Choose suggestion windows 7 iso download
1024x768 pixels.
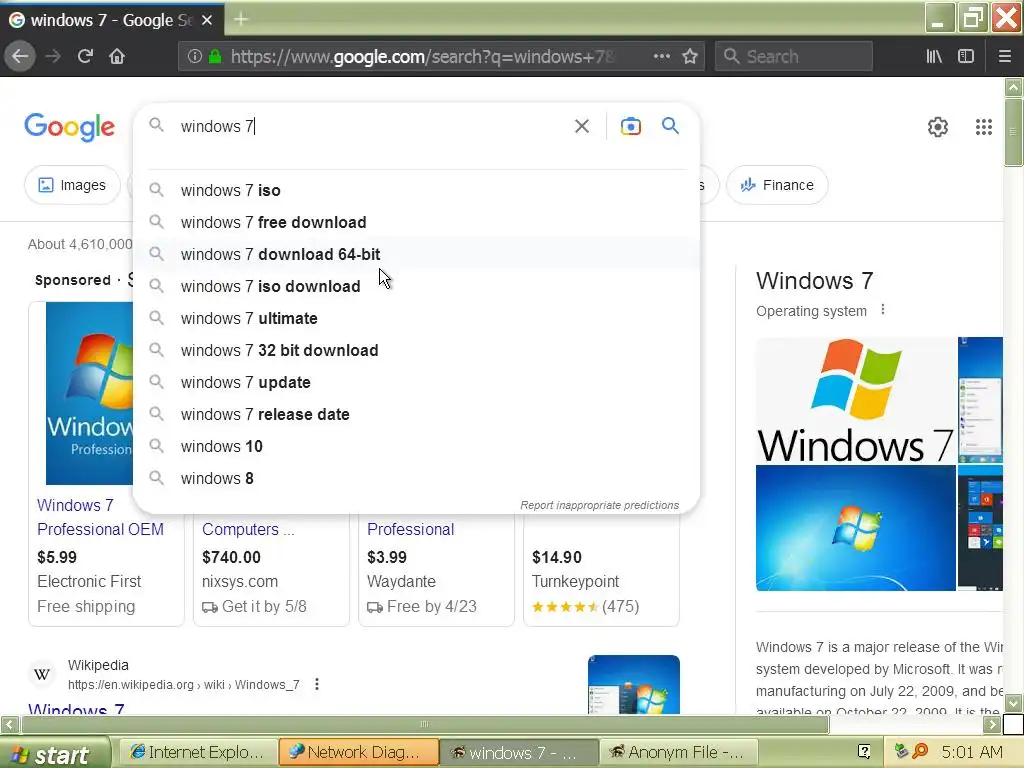pyautogui.click(x=417, y=286)
